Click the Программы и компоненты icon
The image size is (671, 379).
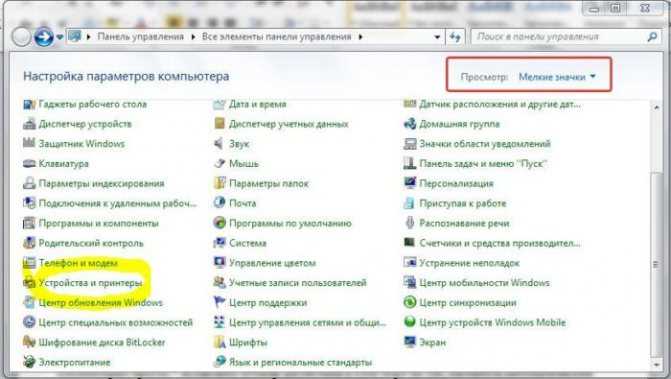coord(29,223)
